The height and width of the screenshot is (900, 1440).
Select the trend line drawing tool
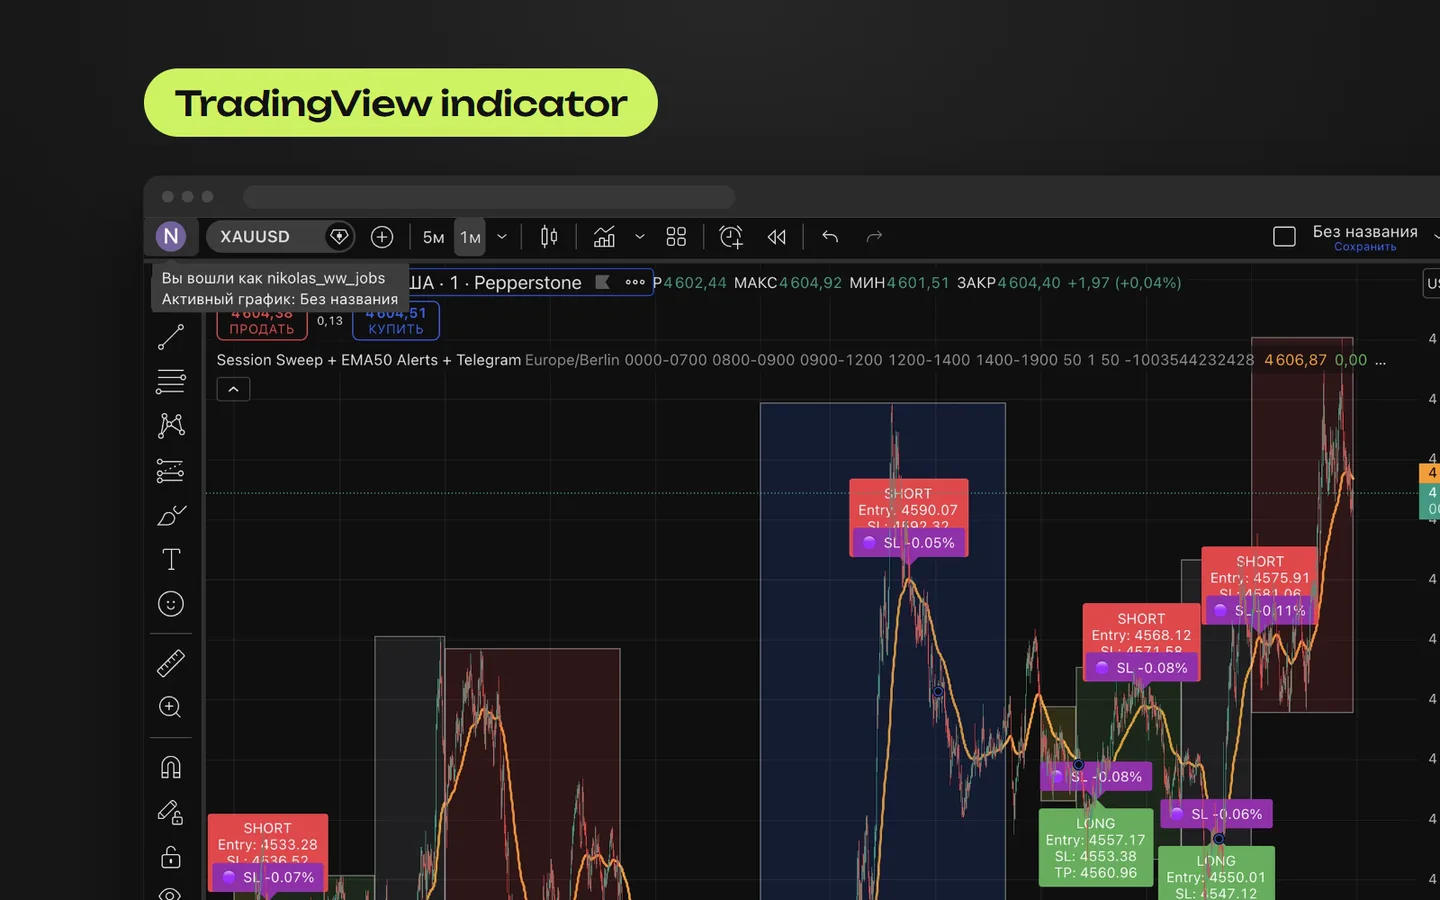point(171,337)
